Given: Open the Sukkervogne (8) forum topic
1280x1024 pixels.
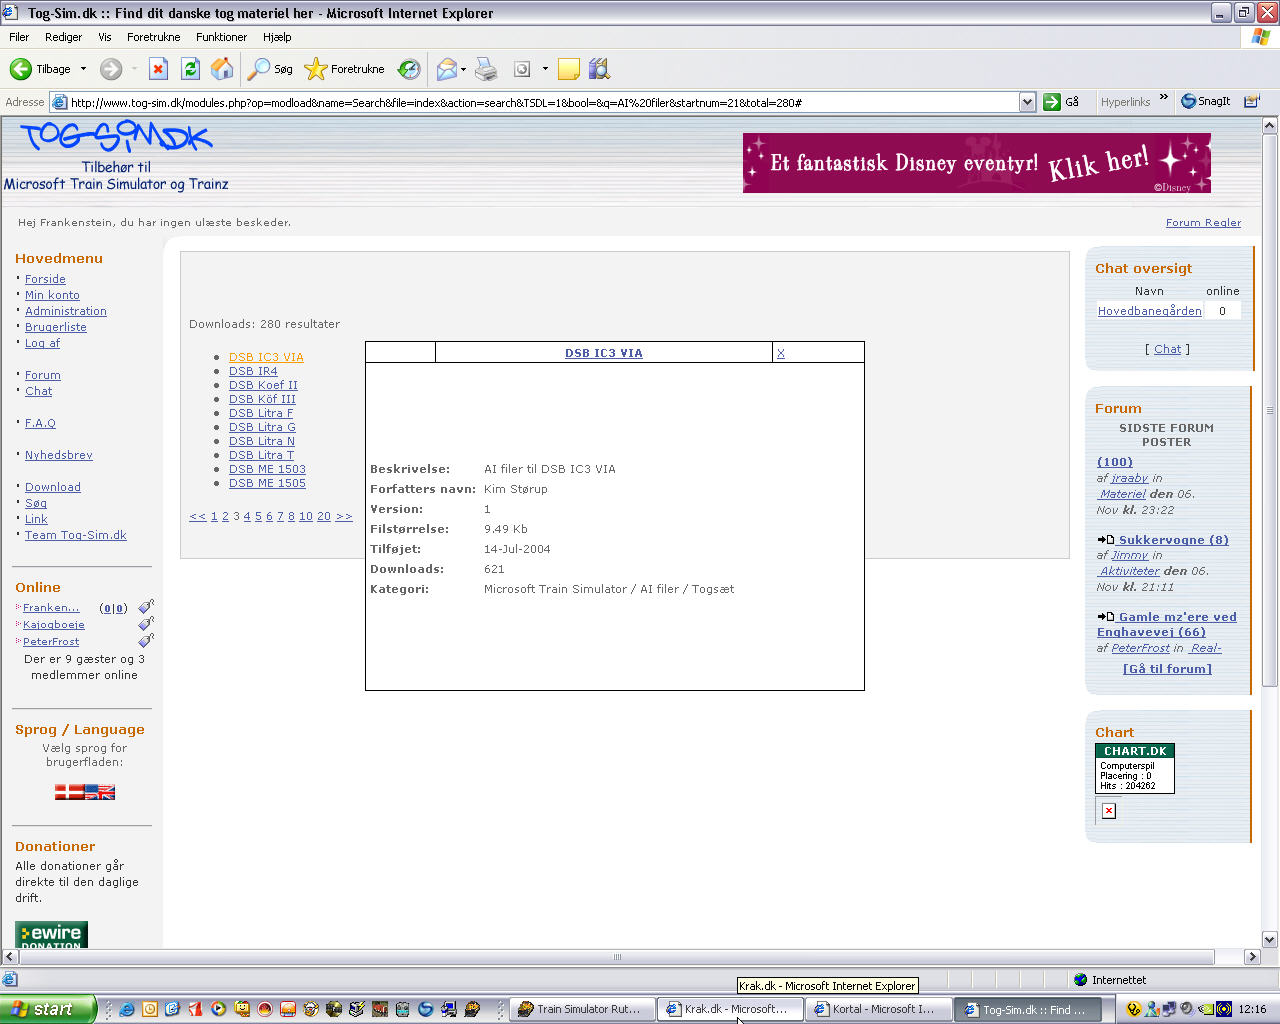Looking at the screenshot, I should [x=1173, y=540].
